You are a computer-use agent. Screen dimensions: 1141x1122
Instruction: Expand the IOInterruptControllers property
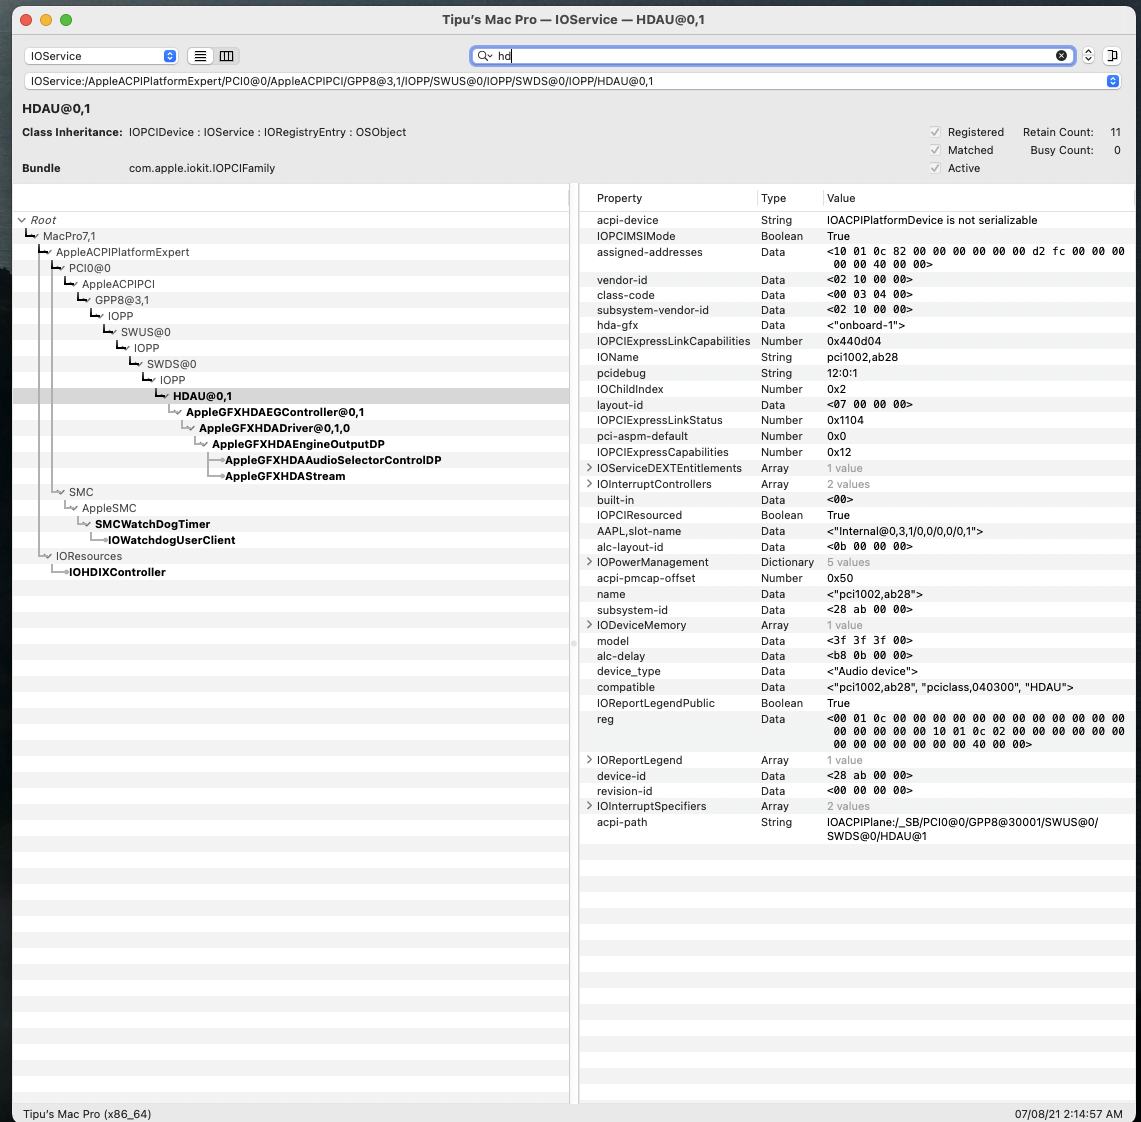tap(589, 484)
